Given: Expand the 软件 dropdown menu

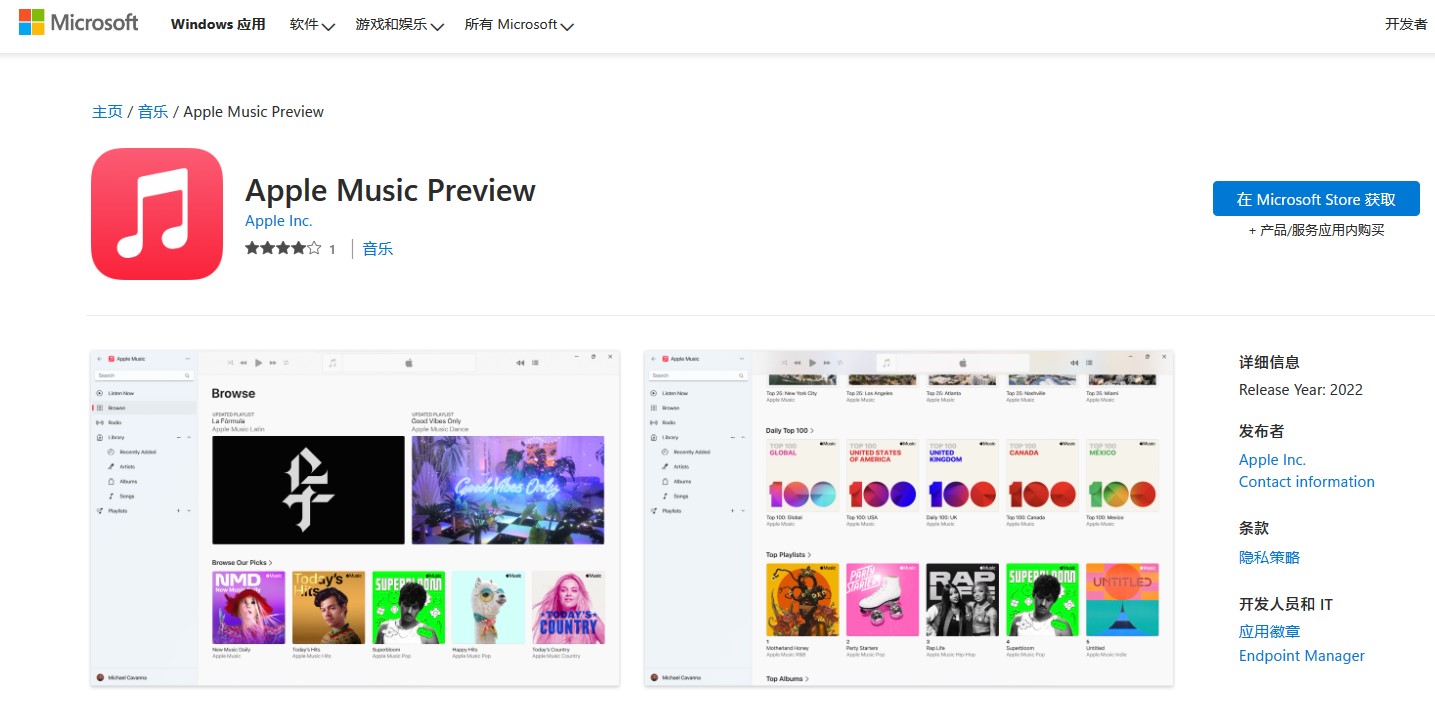Looking at the screenshot, I should (311, 24).
